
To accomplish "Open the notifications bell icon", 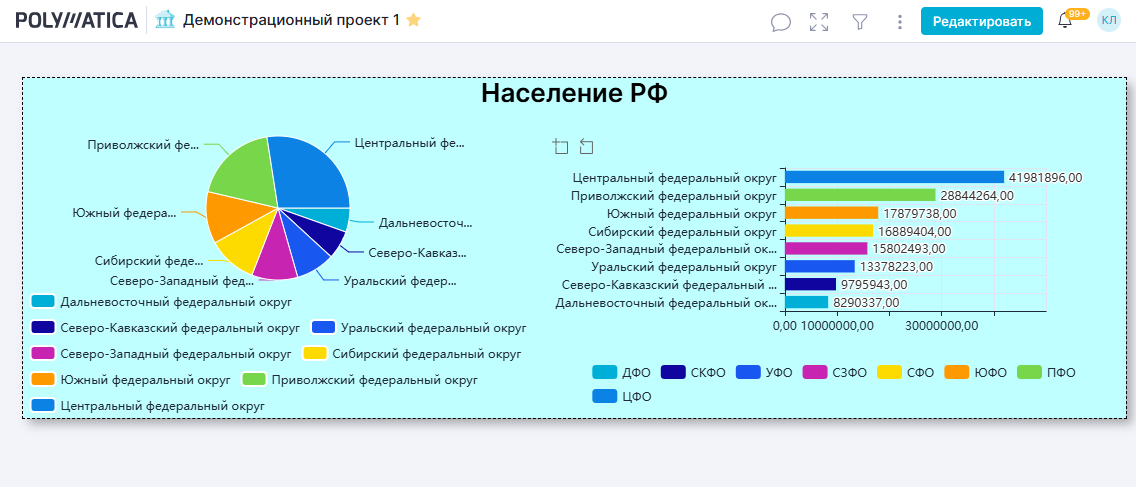I will click(x=1065, y=21).
